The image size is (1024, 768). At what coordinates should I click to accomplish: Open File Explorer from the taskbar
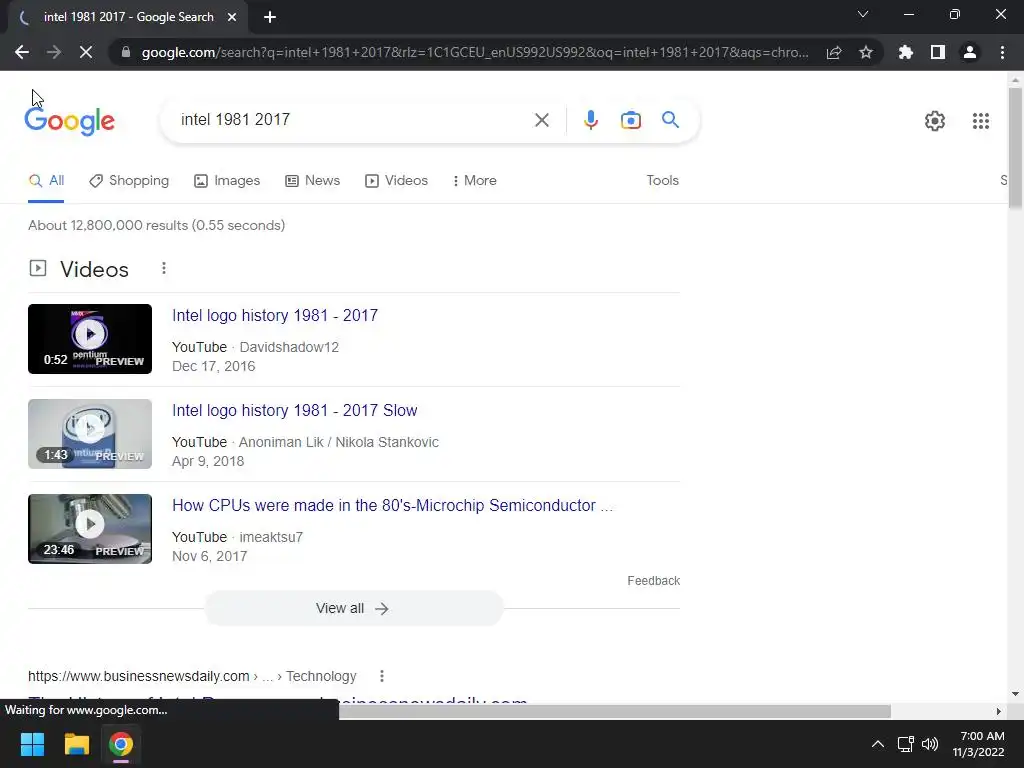76,744
